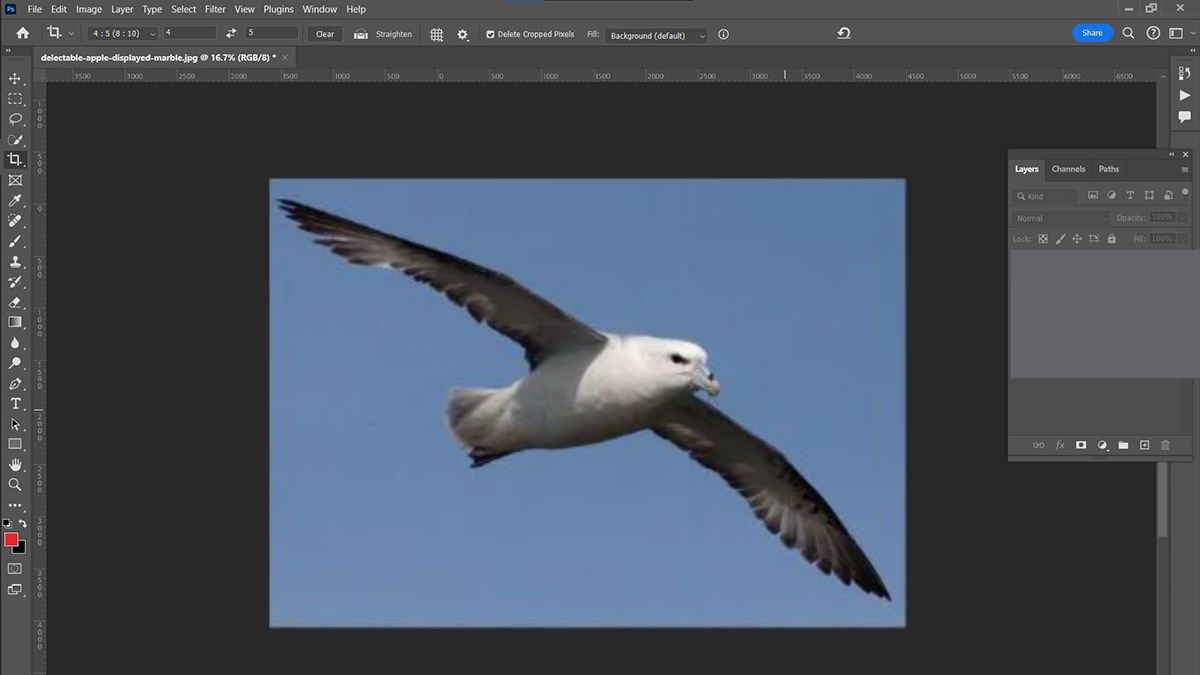This screenshot has height=675, width=1200.
Task: Open the Filter menu
Action: tap(215, 9)
